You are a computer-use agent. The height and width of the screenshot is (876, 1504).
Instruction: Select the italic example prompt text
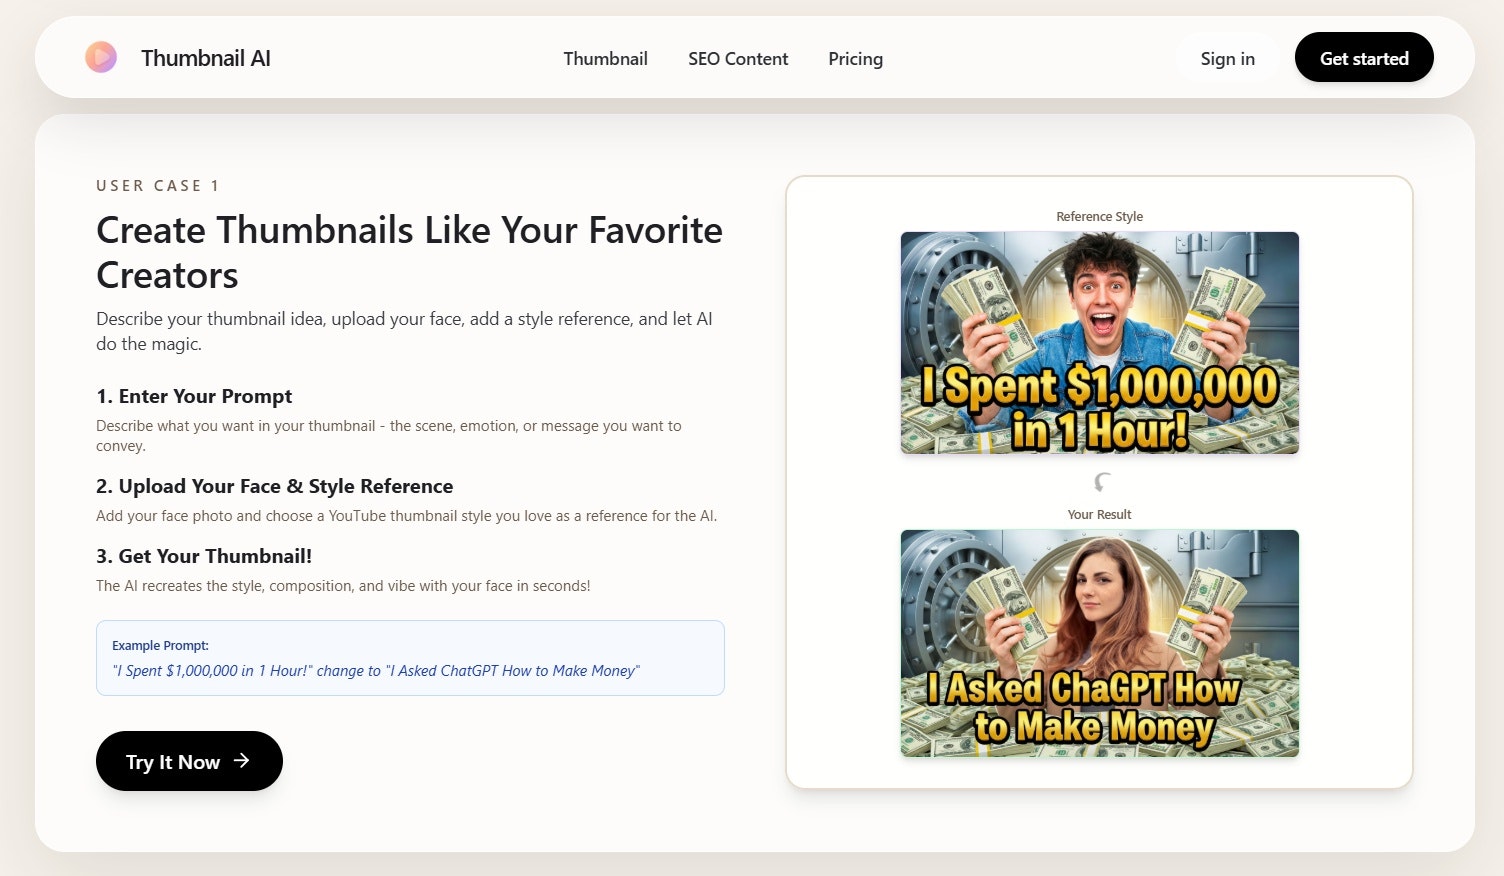(376, 670)
